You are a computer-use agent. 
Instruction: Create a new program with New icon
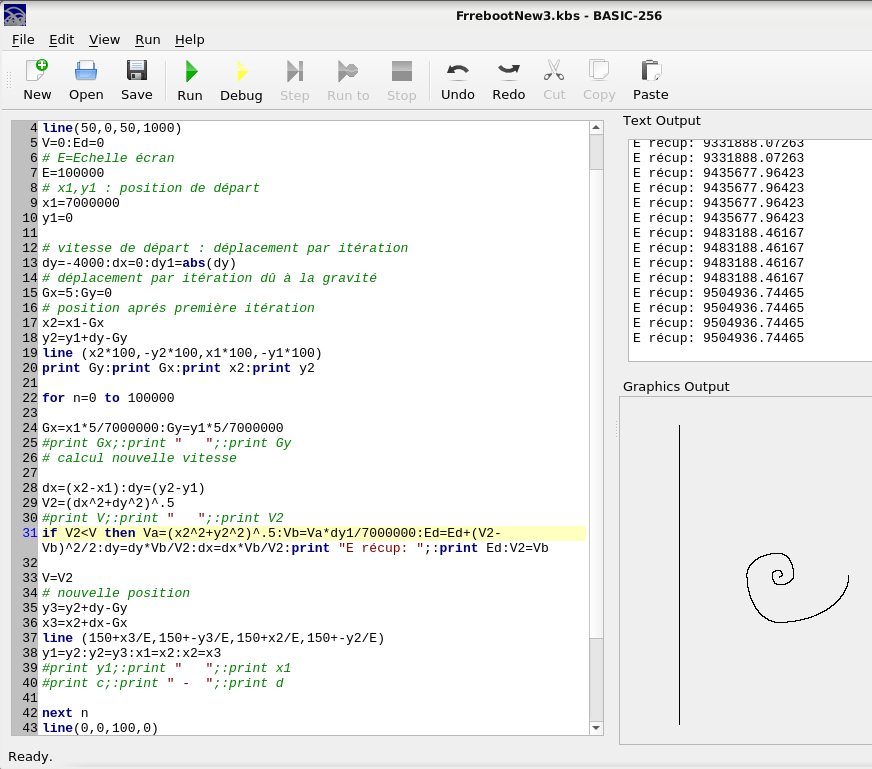[37, 80]
